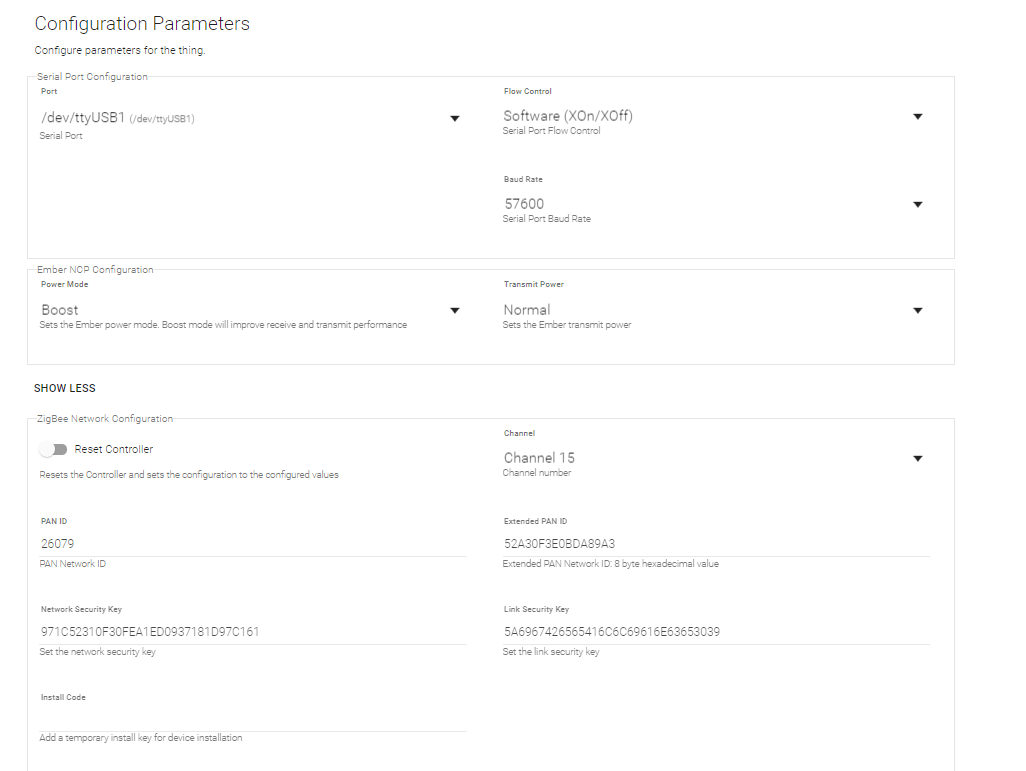Collapse settings with SHOW LESS
Viewport: 1026px width, 771px height.
click(x=65, y=388)
